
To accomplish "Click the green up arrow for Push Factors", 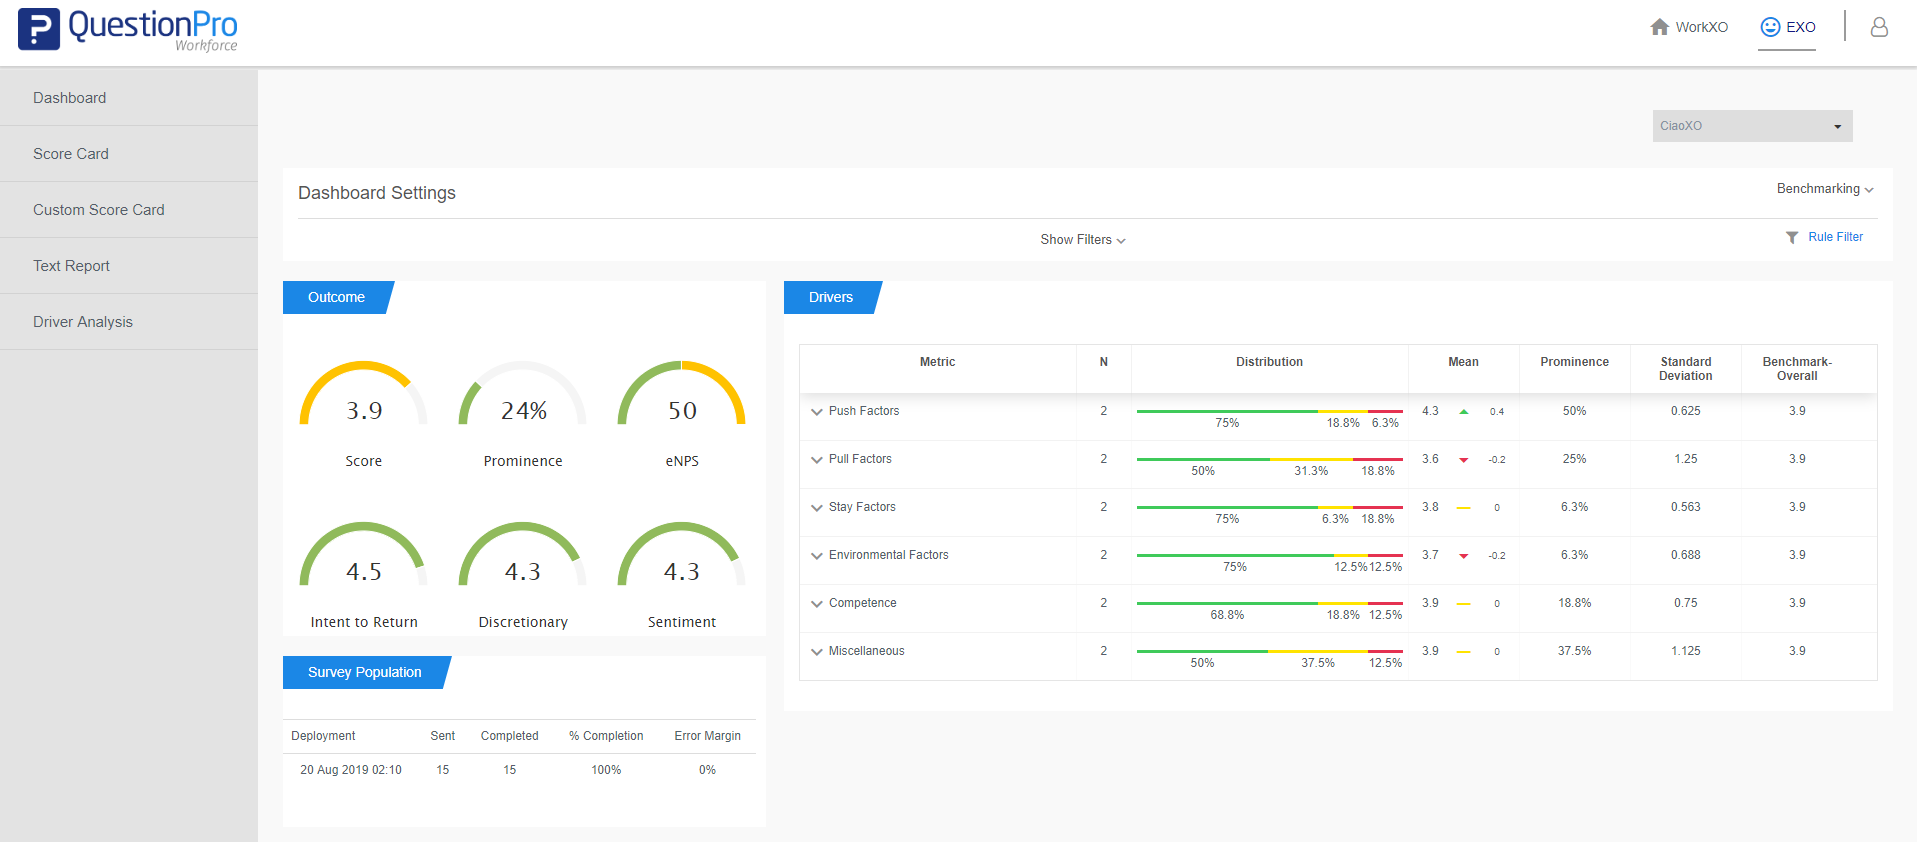I will pyautogui.click(x=1464, y=412).
